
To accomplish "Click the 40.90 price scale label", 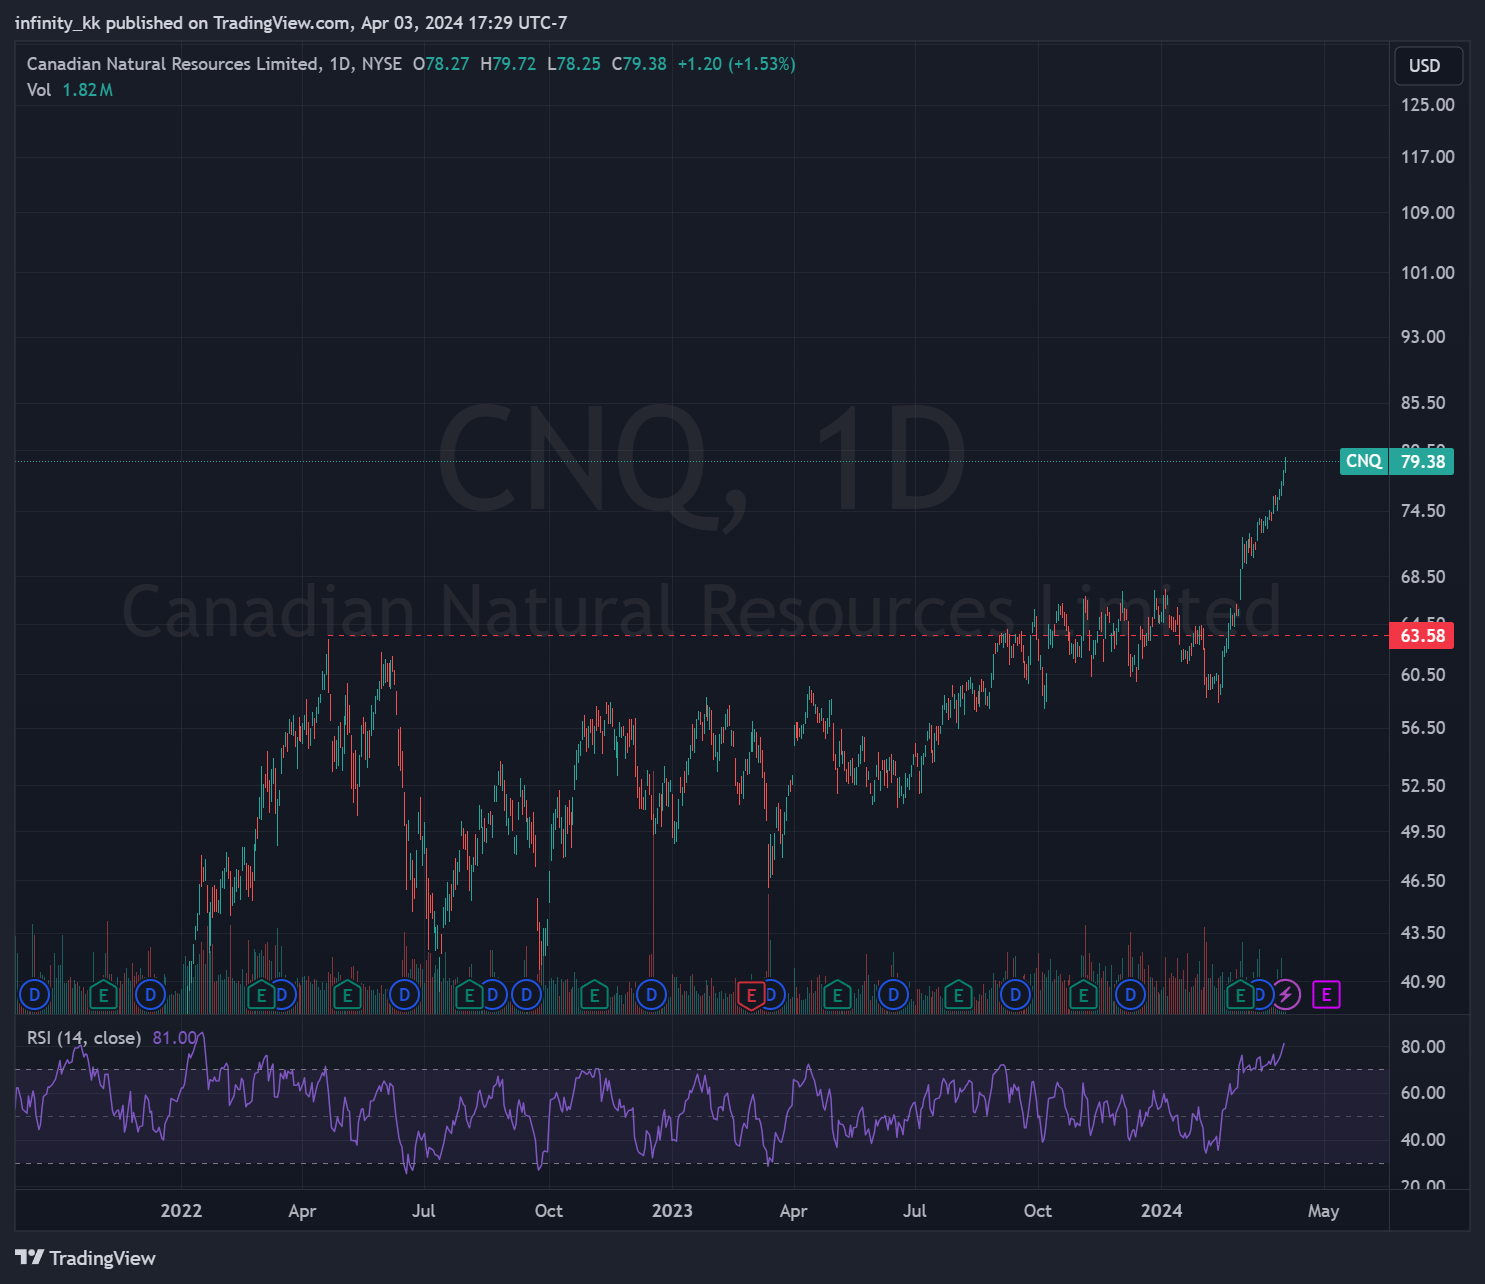I will [1423, 982].
